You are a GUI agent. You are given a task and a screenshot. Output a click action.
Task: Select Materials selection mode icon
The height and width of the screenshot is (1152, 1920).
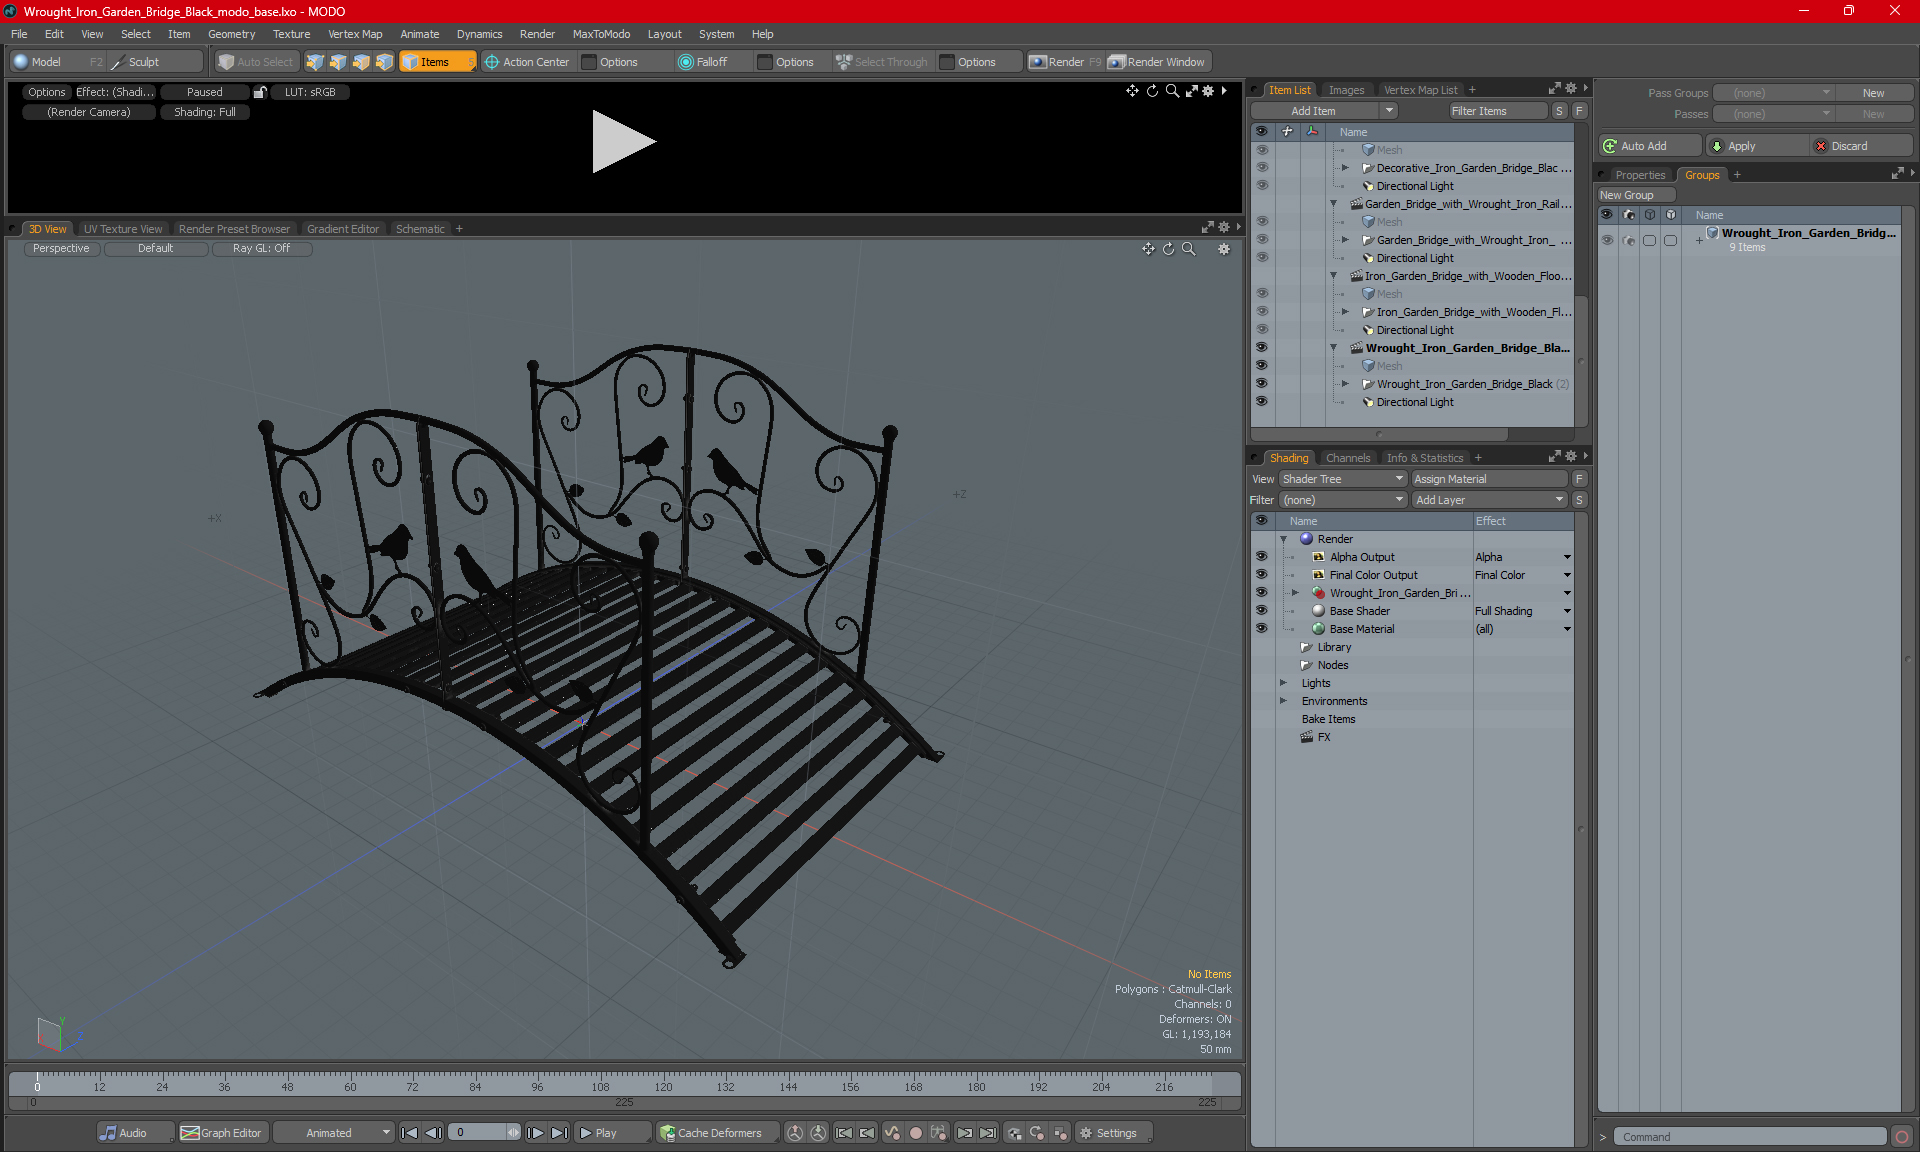point(384,62)
